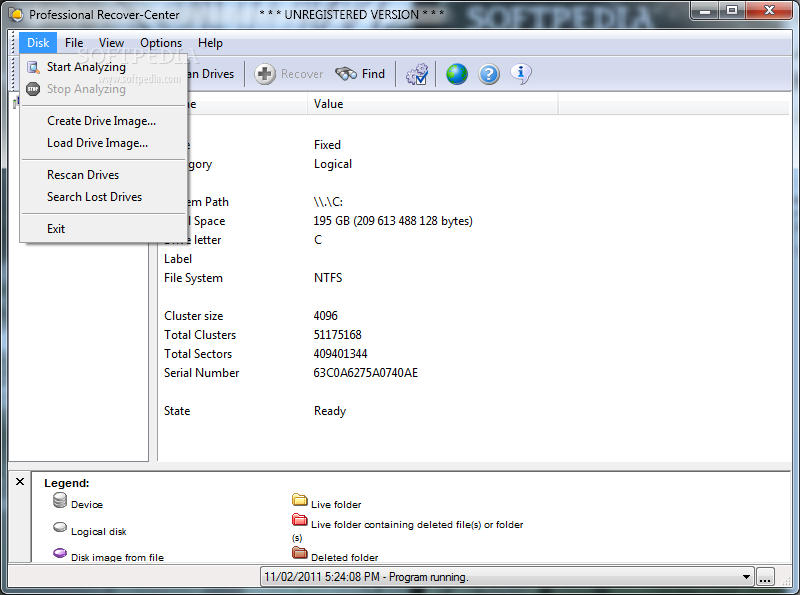Open the Options menu
The image size is (800, 595).
pos(161,43)
